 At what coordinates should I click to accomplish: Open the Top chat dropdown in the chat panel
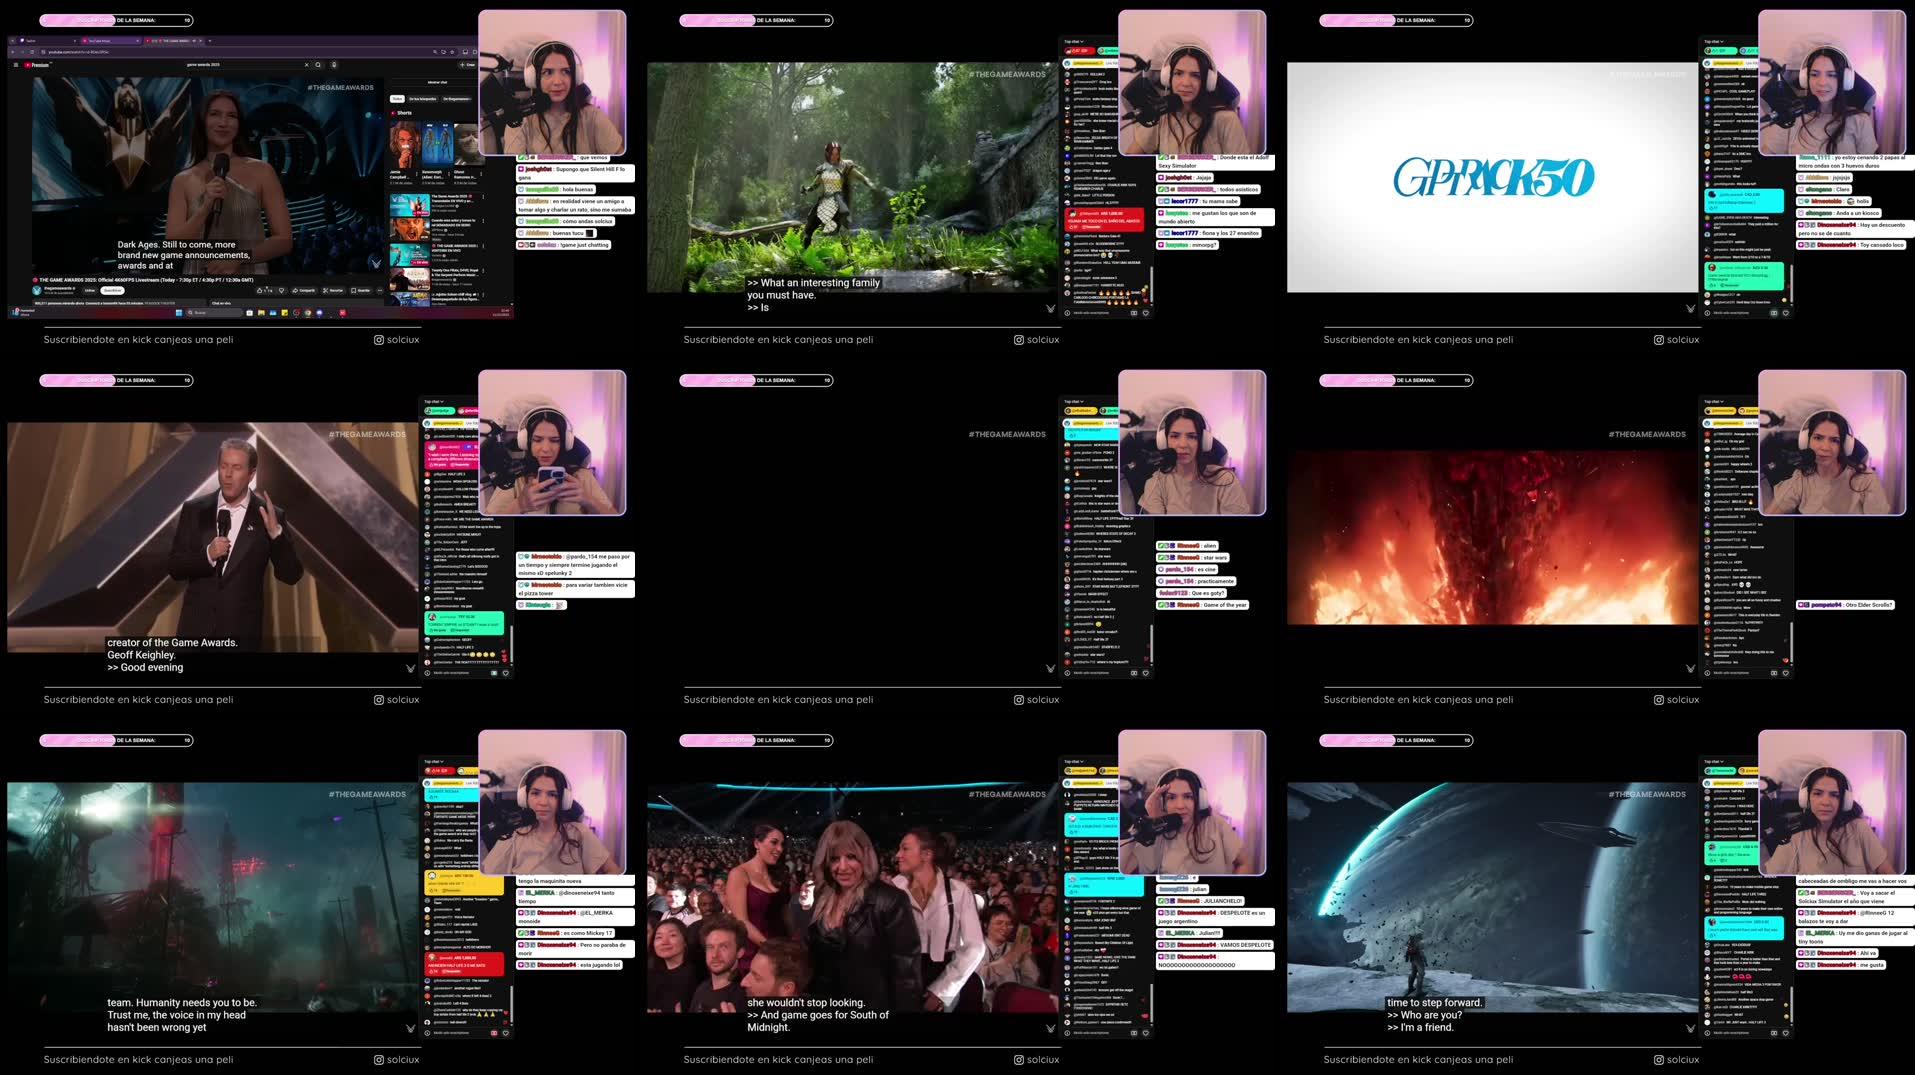click(1074, 41)
